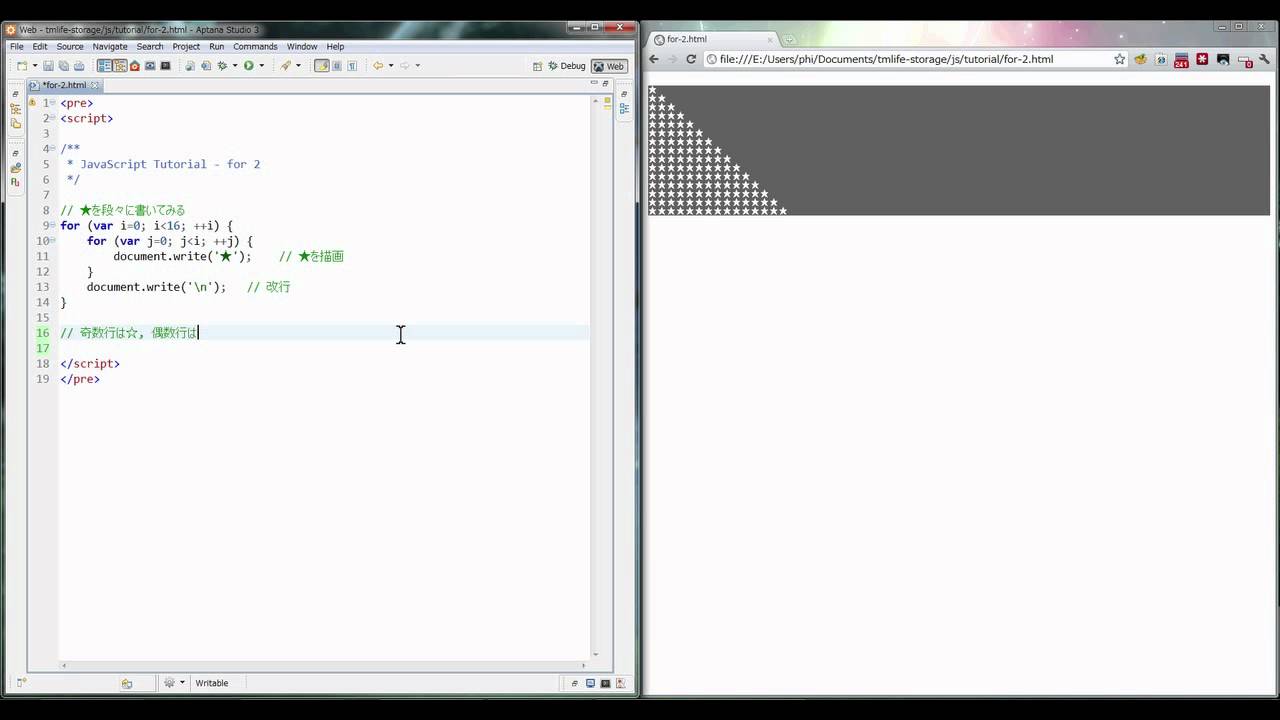The image size is (1280, 720).
Task: Click the black eye extension icon
Action: pos(1223,59)
